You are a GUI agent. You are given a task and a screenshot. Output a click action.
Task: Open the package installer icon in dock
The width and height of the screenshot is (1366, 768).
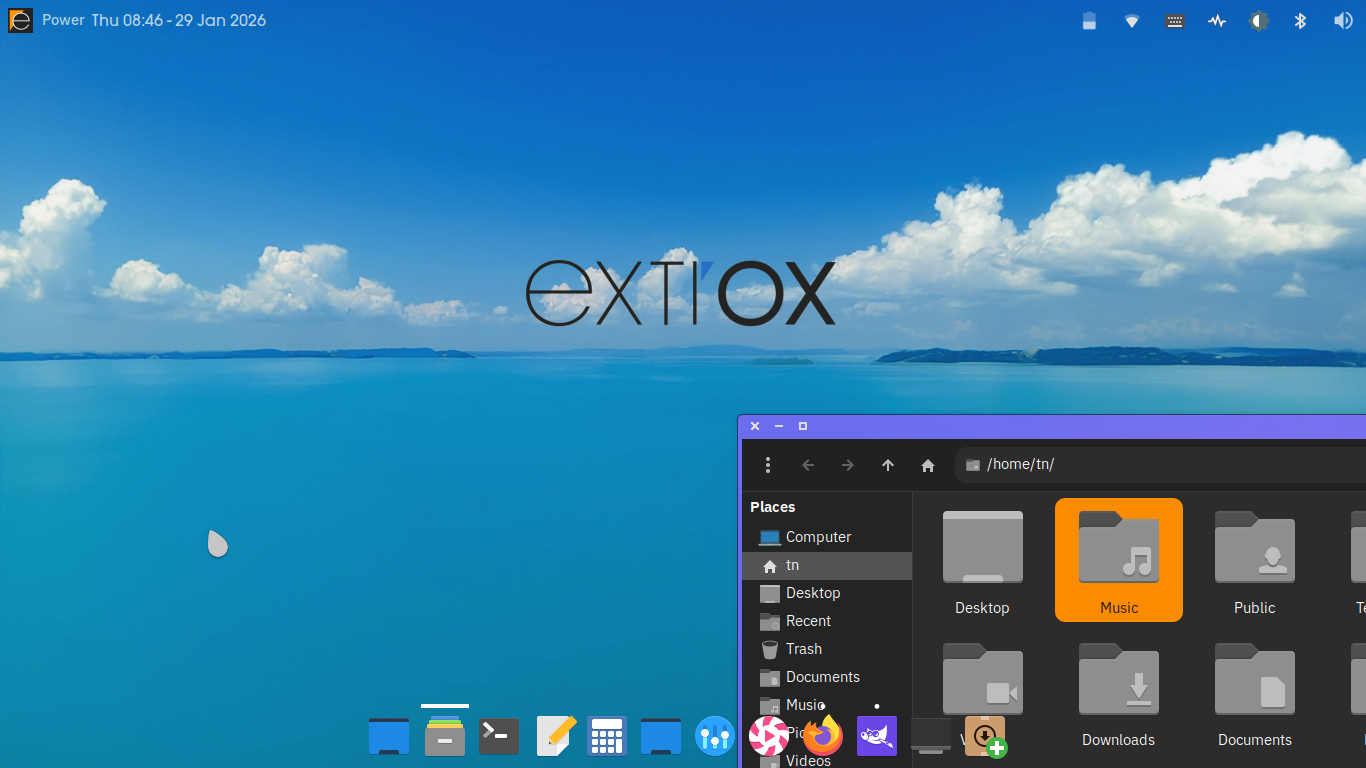986,736
